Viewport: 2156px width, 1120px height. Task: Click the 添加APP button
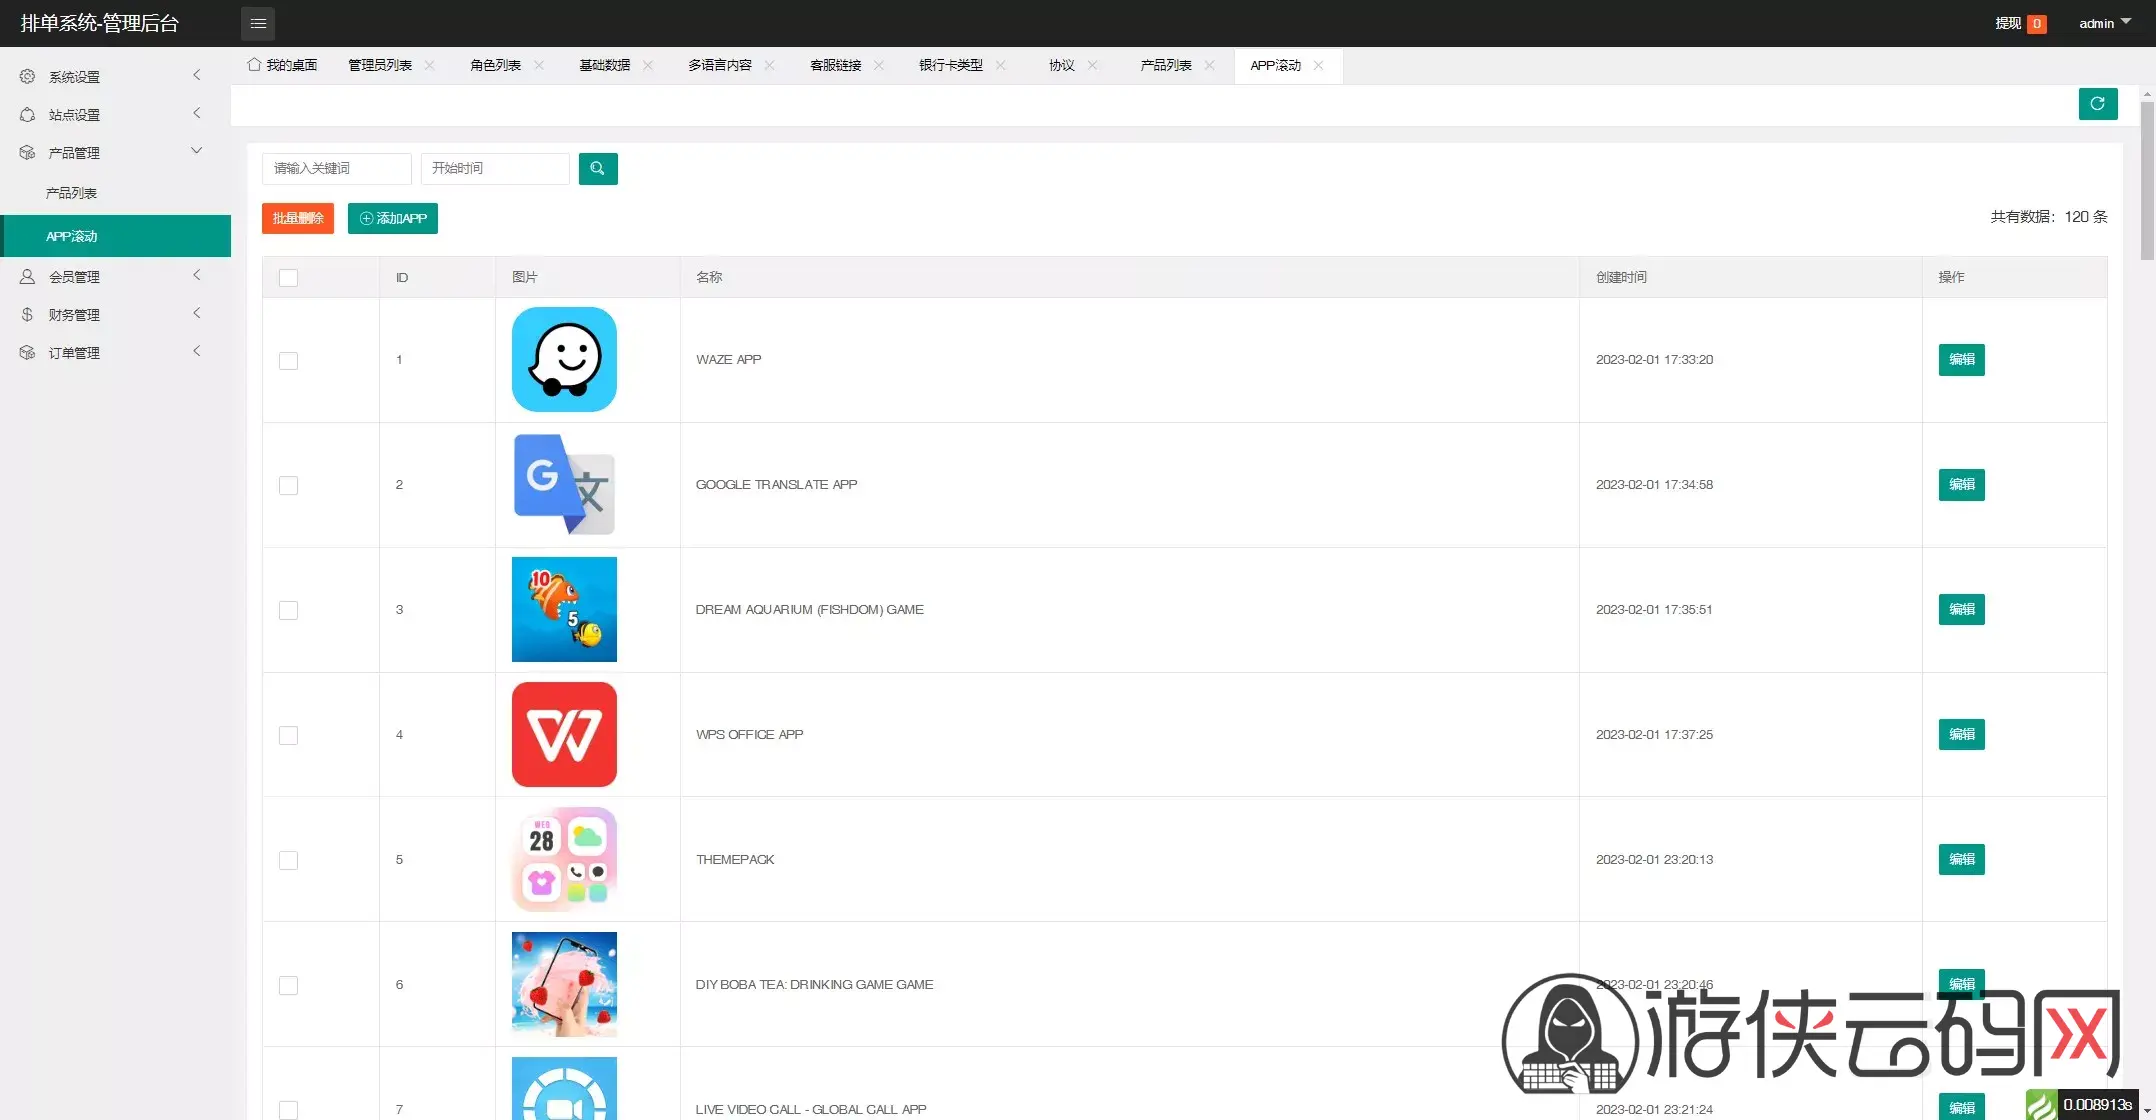pyautogui.click(x=393, y=218)
